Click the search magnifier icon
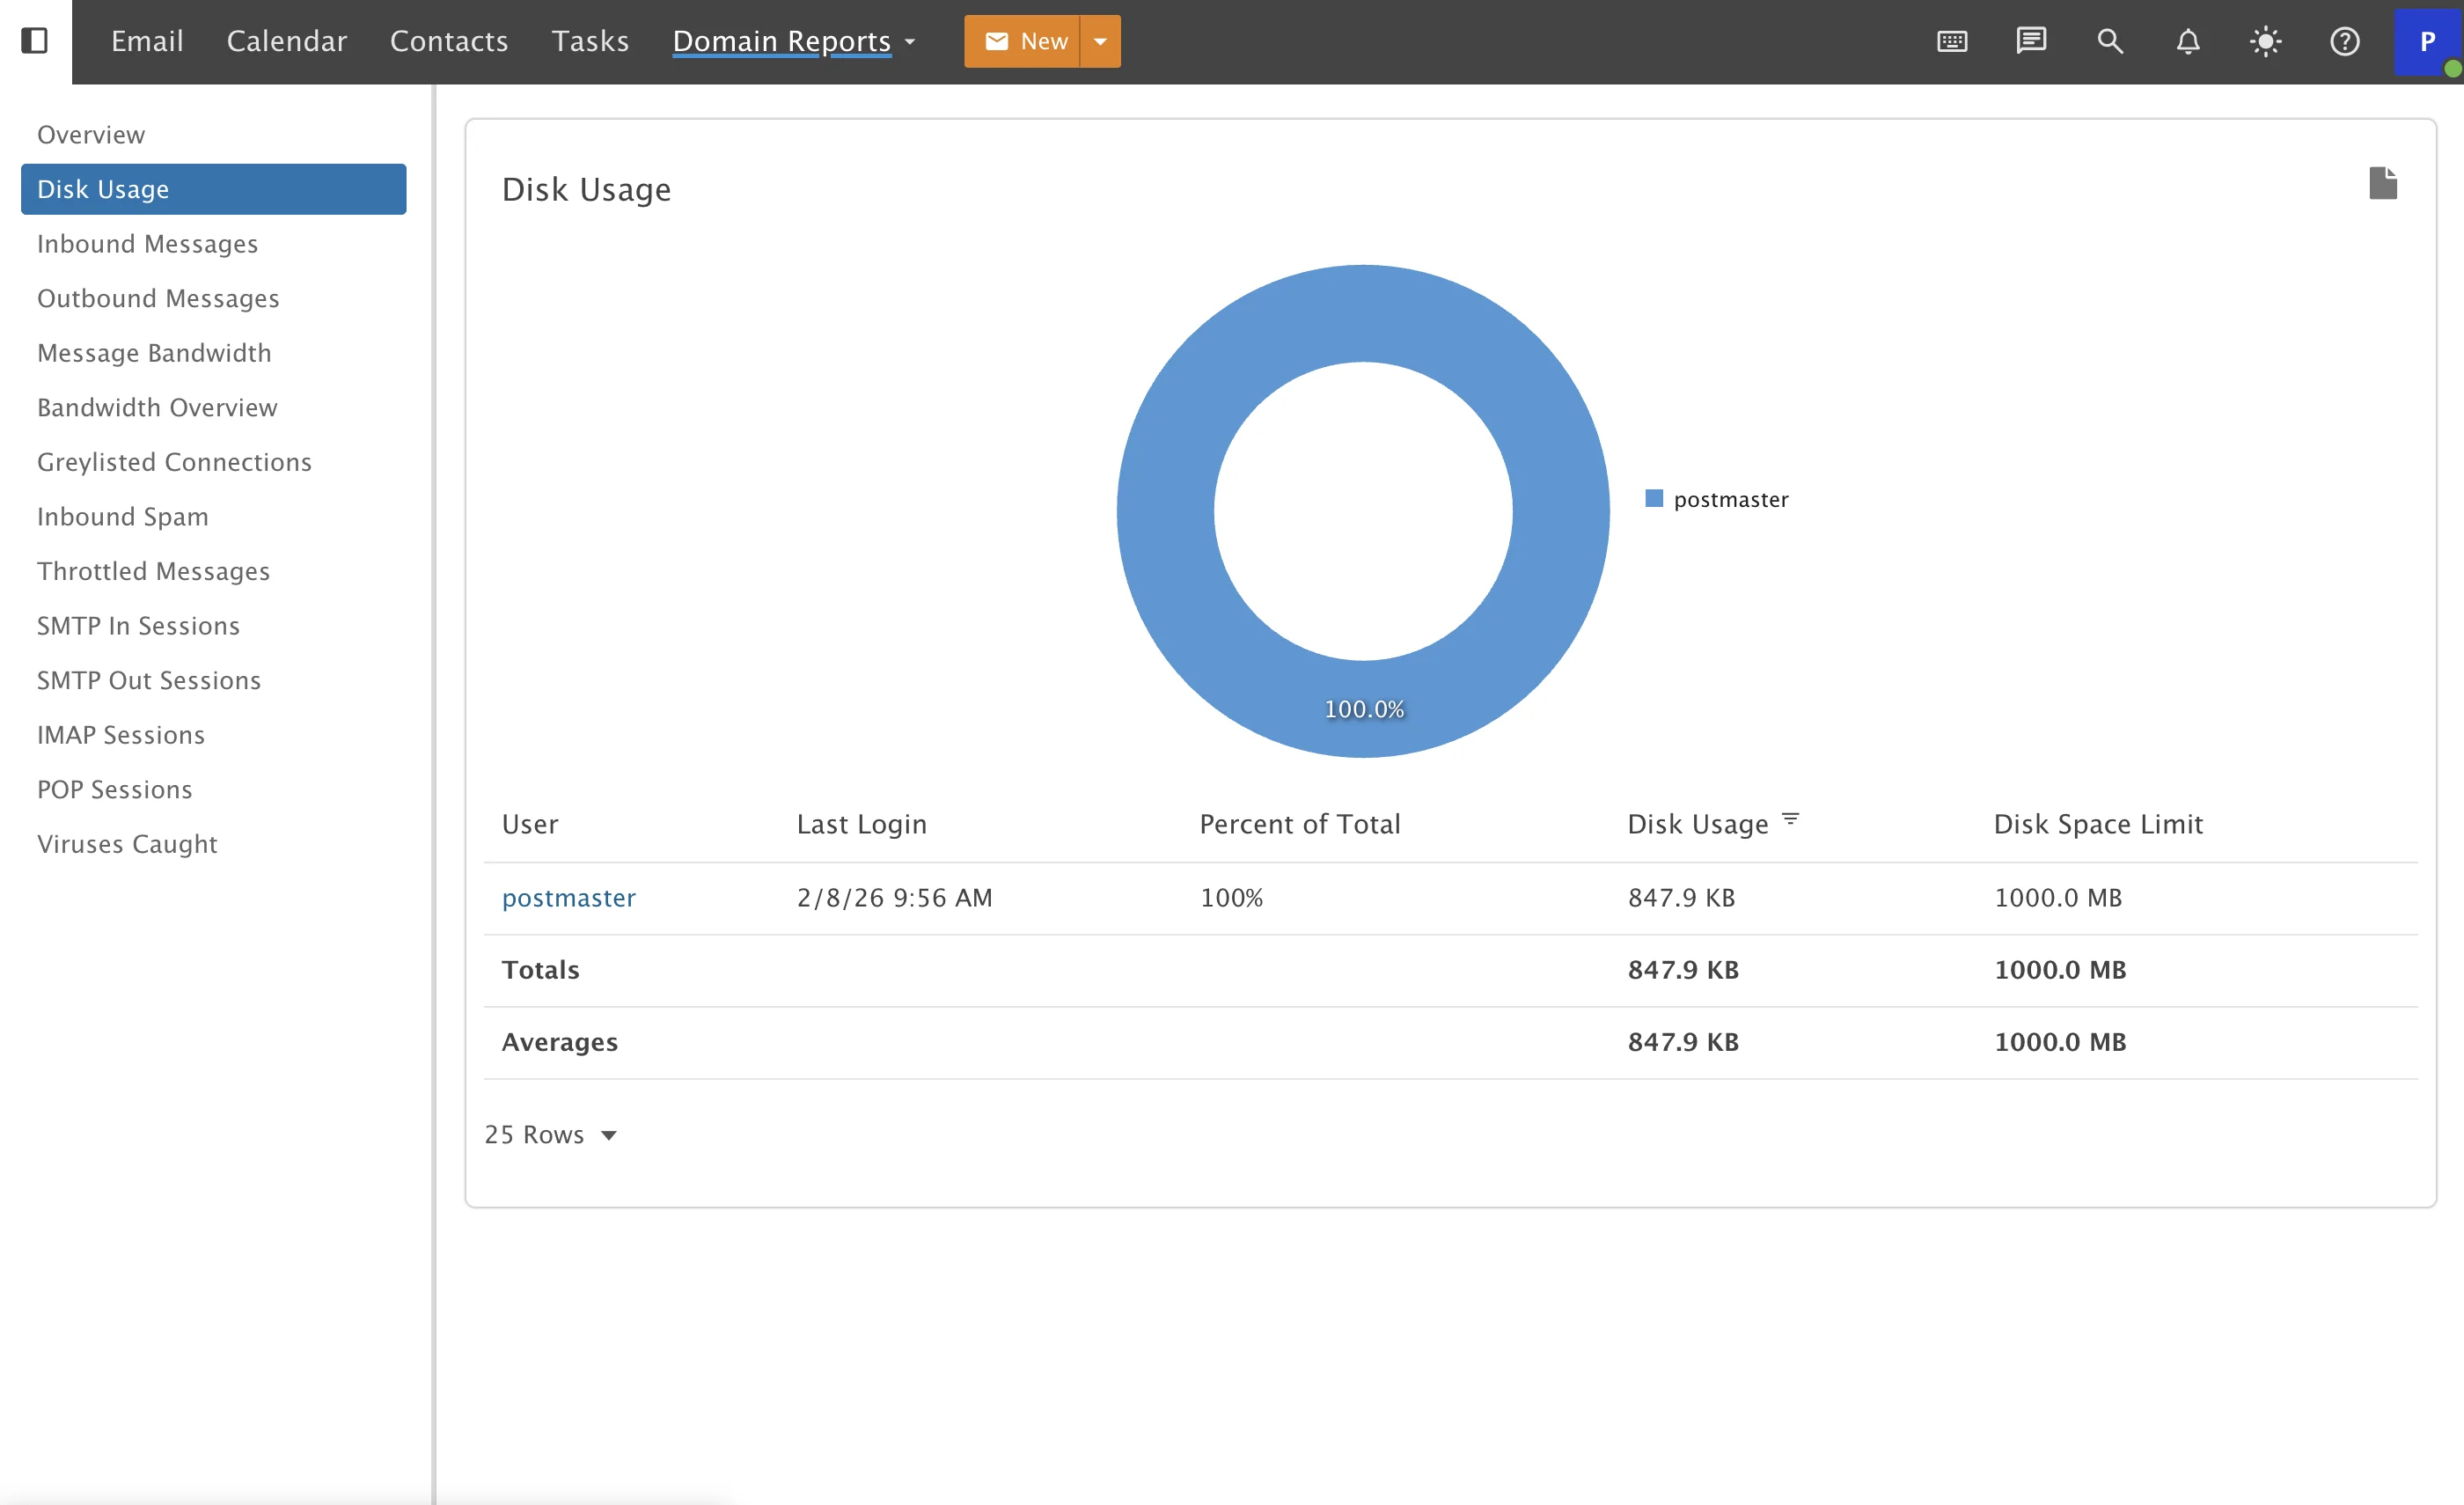The image size is (2464, 1505). [x=2110, y=41]
